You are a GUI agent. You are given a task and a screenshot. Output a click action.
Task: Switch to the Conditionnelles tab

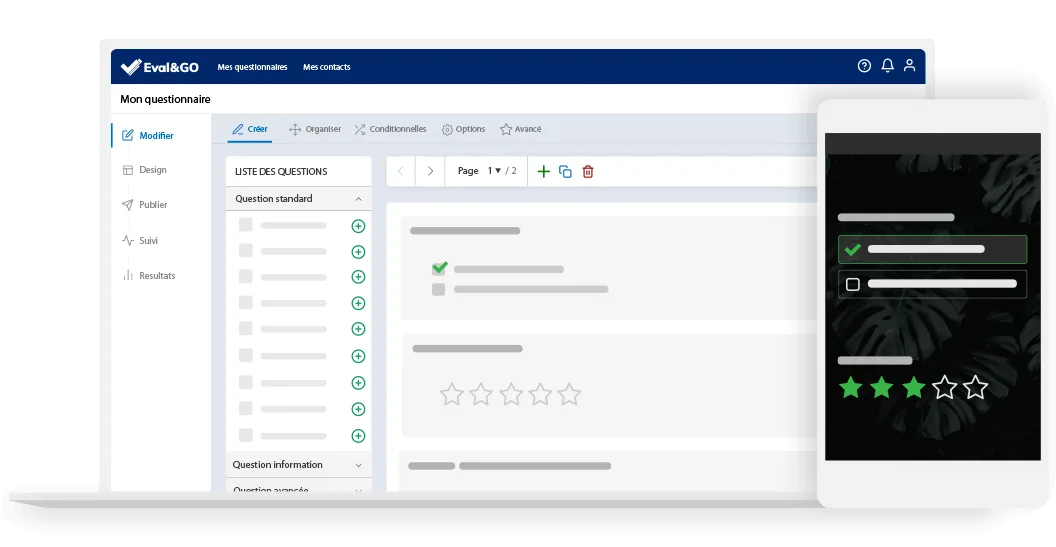click(390, 129)
